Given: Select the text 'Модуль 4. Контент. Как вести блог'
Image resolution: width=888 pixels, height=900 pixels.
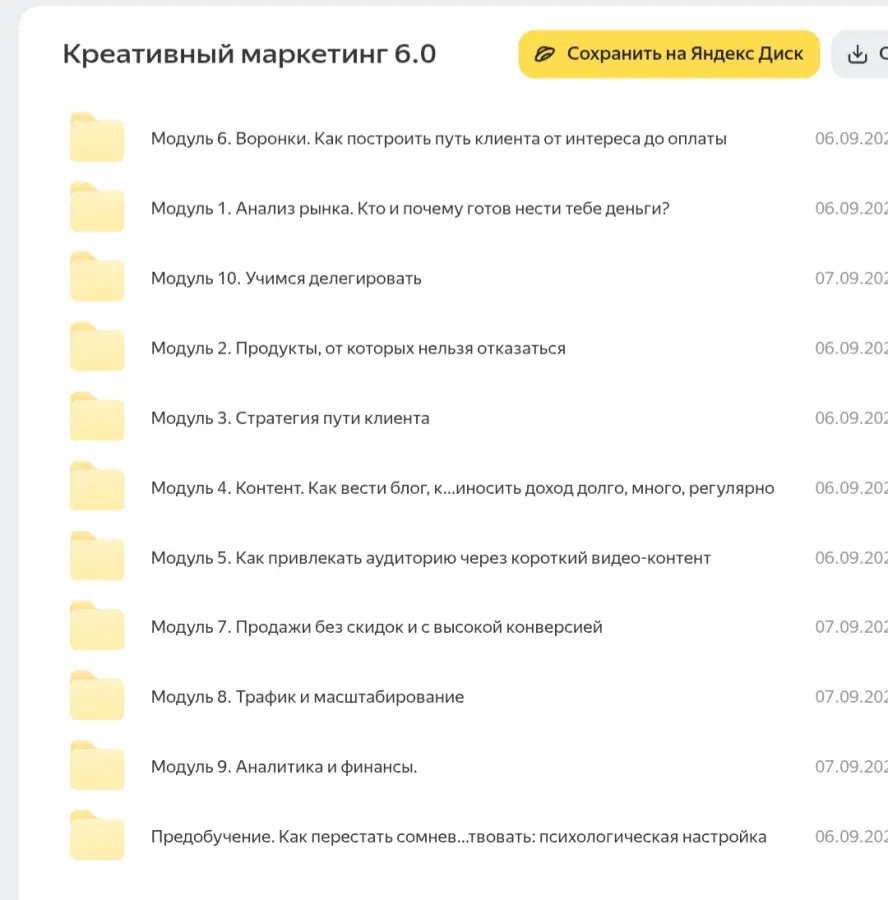Looking at the screenshot, I should [x=289, y=488].
